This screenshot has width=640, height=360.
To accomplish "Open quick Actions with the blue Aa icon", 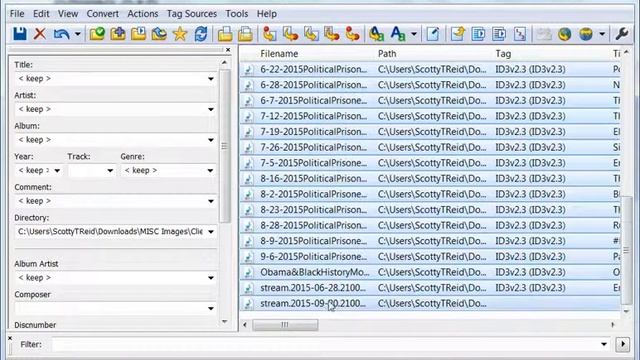I will point(398,34).
